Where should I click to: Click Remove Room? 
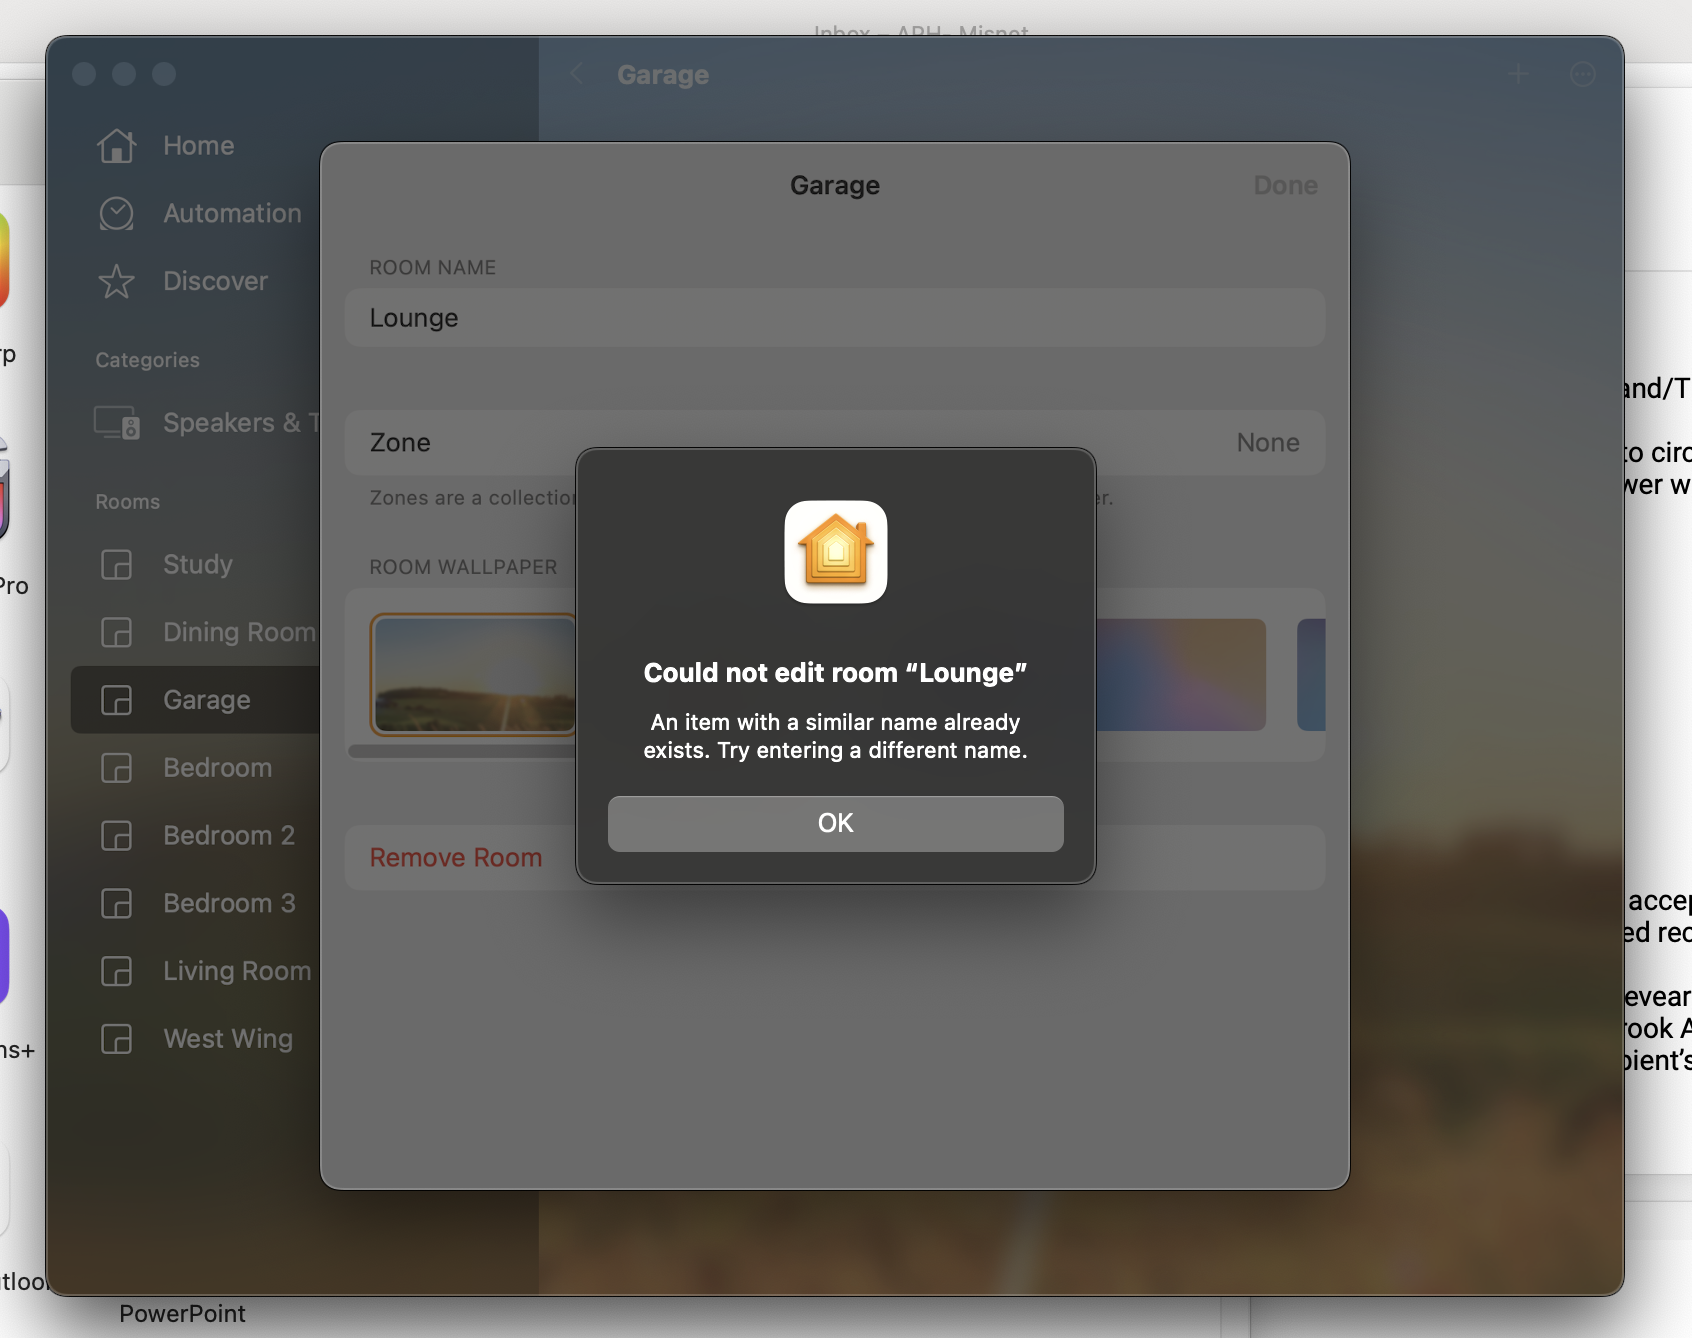coord(456,857)
